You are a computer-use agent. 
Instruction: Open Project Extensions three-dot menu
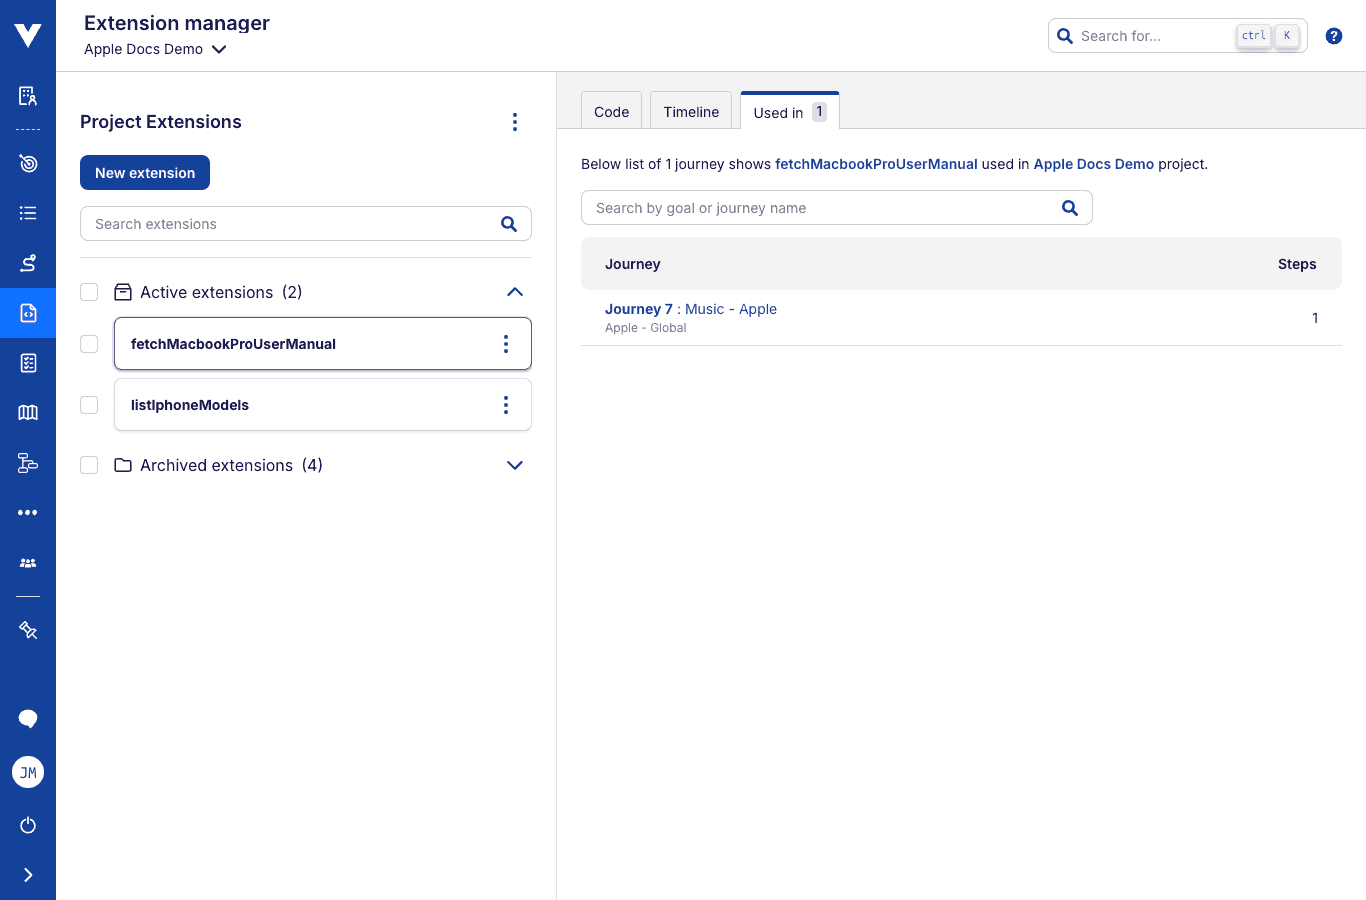pos(515,122)
